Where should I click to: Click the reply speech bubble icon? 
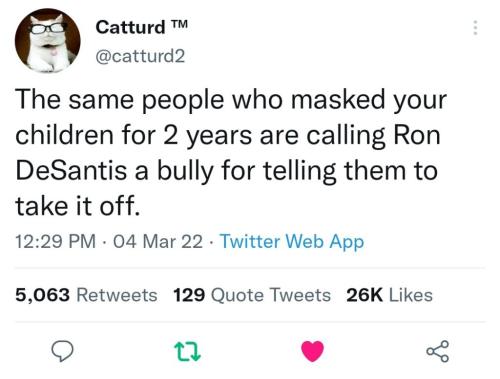(62, 351)
